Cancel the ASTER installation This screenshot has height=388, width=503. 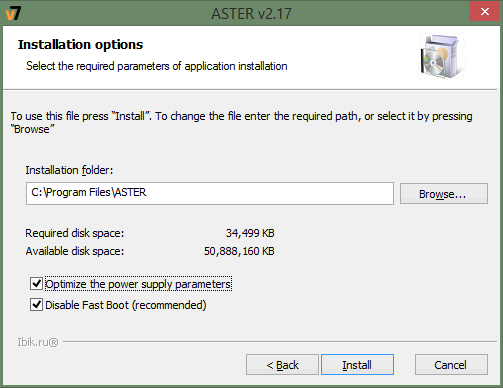click(x=451, y=365)
